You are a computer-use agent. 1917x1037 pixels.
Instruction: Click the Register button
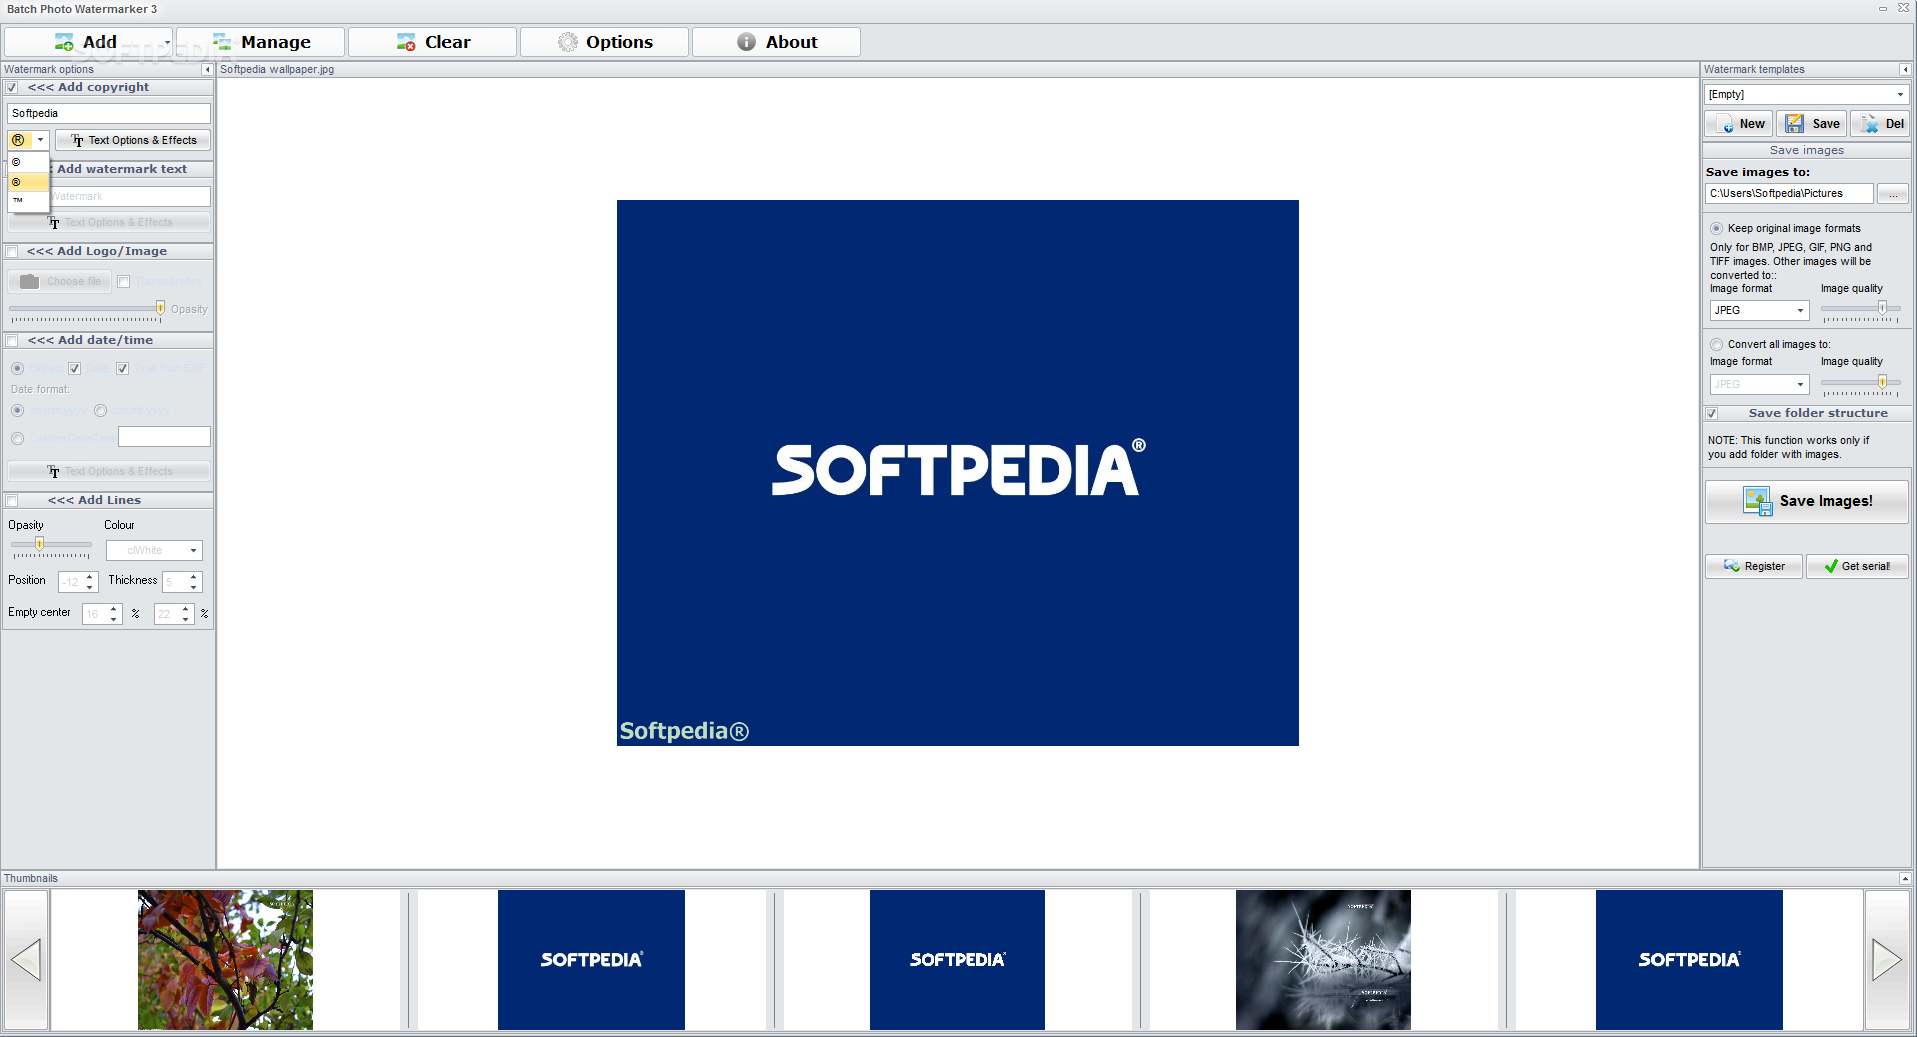[x=1754, y=567]
